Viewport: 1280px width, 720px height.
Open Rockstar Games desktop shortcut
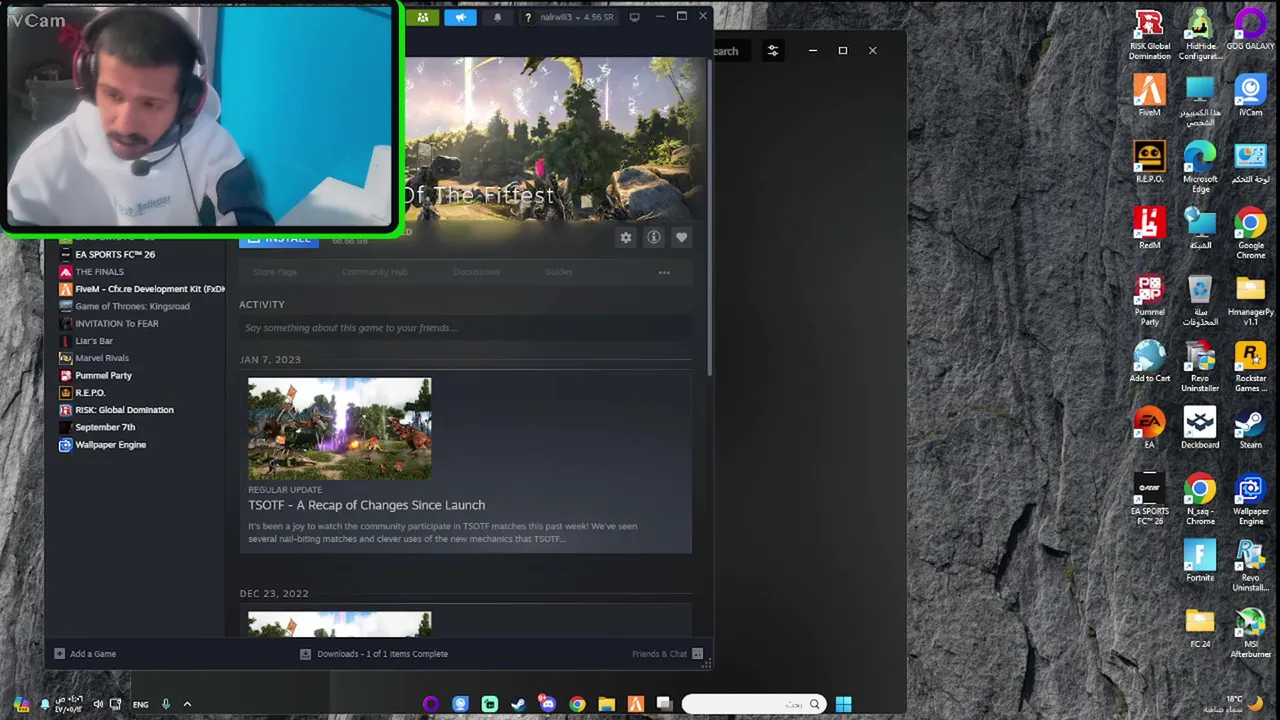point(1250,366)
